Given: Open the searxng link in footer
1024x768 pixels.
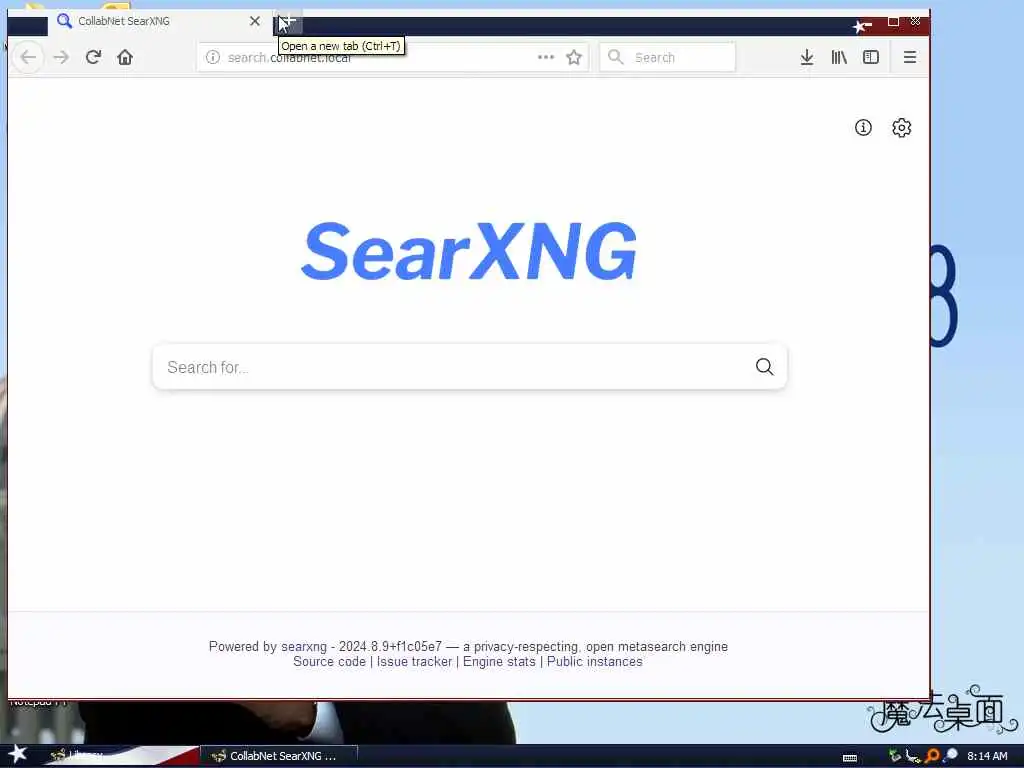Looking at the screenshot, I should [304, 647].
